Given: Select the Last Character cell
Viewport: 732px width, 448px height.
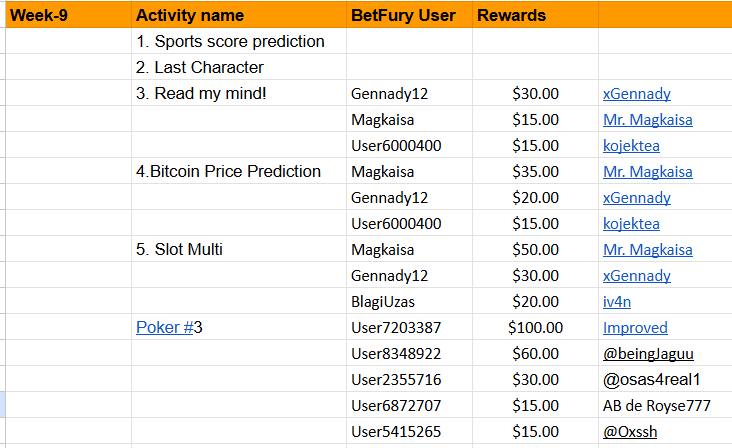Looking at the screenshot, I should point(239,67).
